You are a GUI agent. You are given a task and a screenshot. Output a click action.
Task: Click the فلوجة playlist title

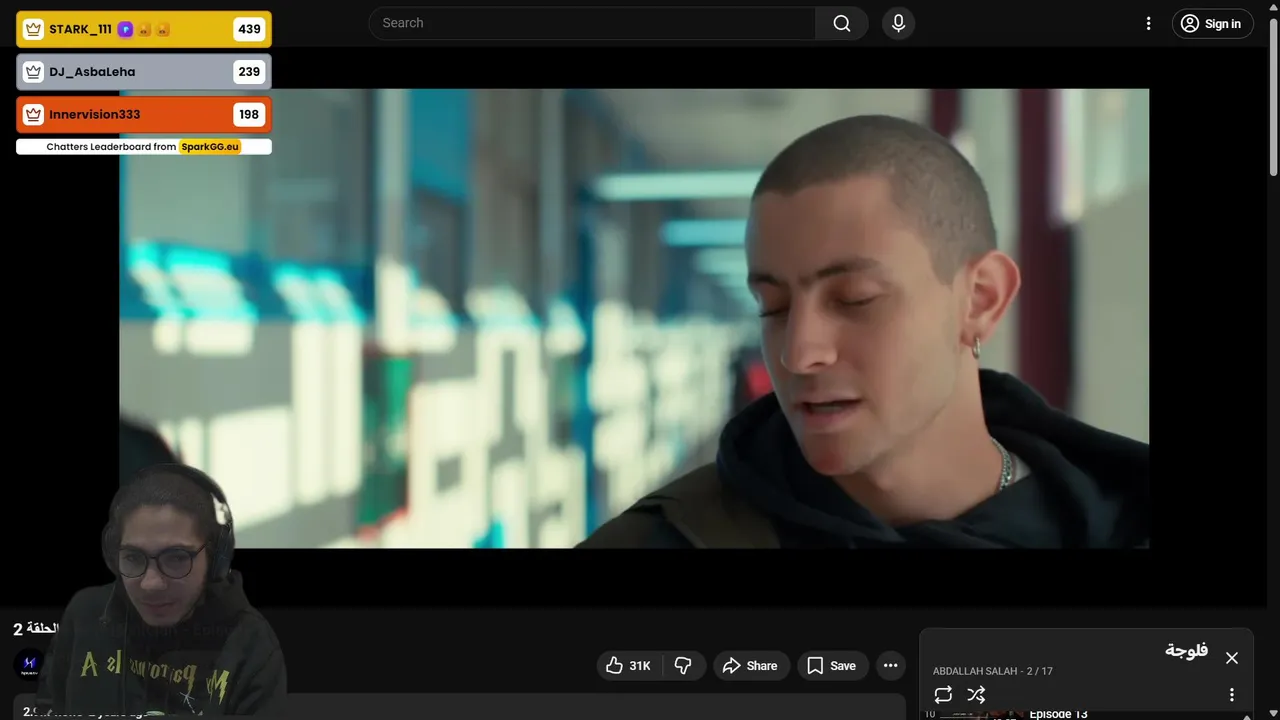(1186, 651)
